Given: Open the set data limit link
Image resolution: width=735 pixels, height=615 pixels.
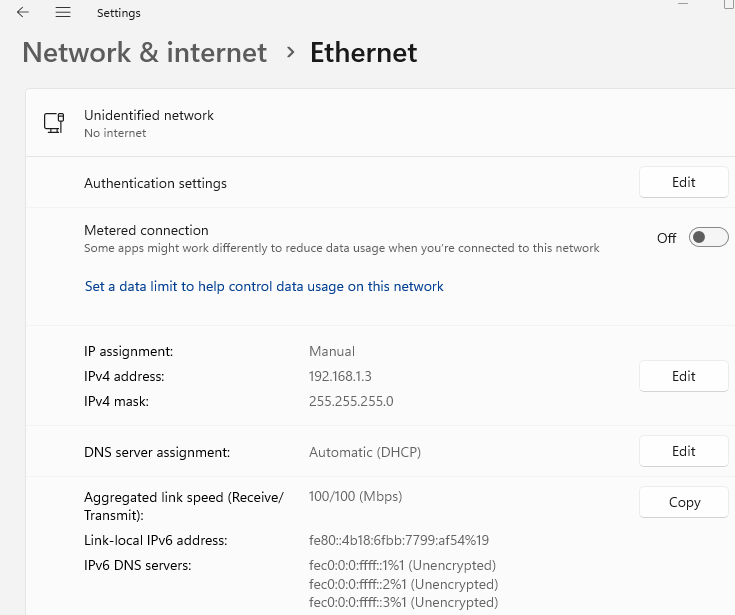Looking at the screenshot, I should coord(264,286).
